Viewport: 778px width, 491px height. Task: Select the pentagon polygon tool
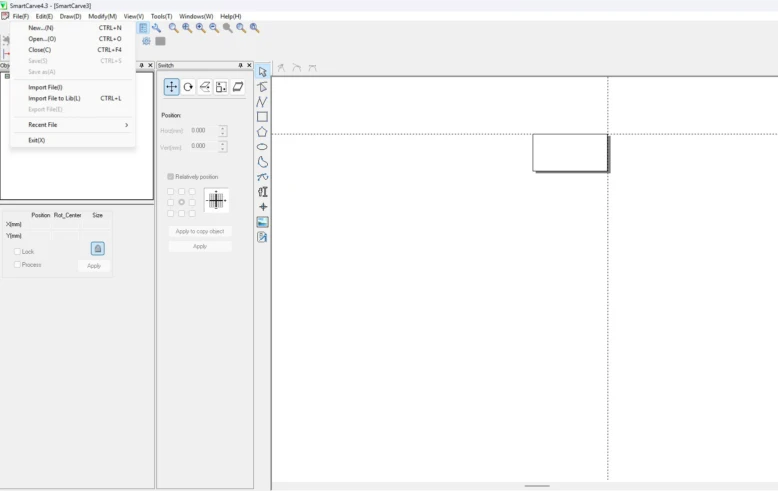pos(262,132)
